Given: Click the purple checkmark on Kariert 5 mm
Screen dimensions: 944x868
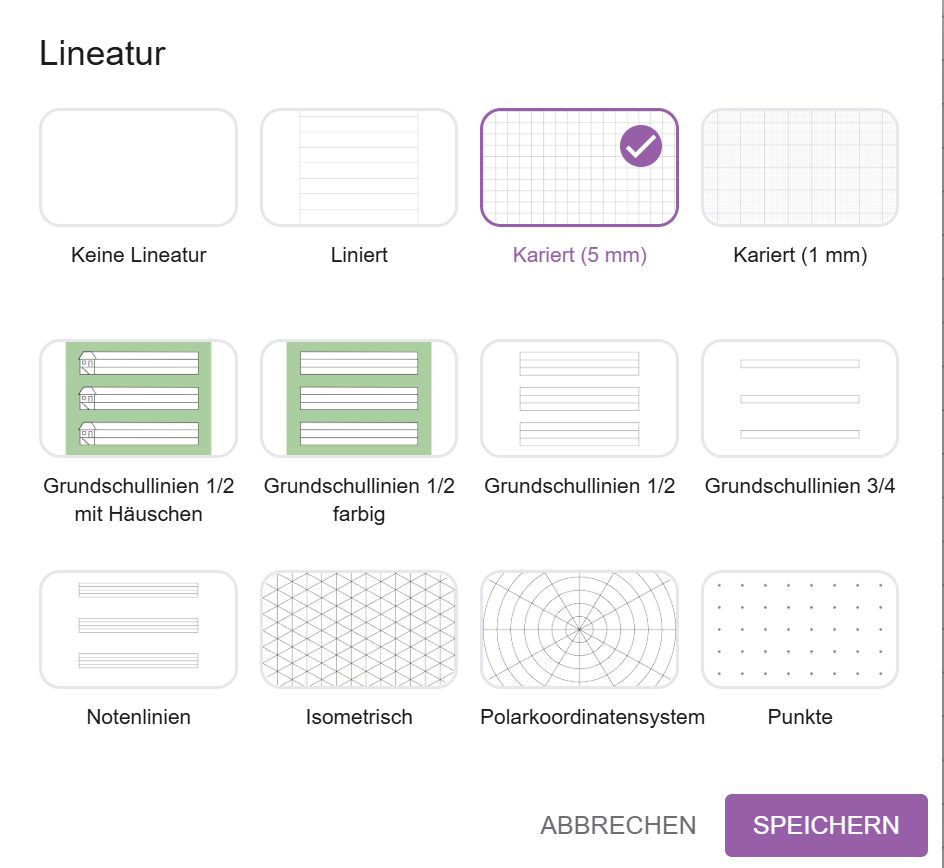Looking at the screenshot, I should 641,146.
